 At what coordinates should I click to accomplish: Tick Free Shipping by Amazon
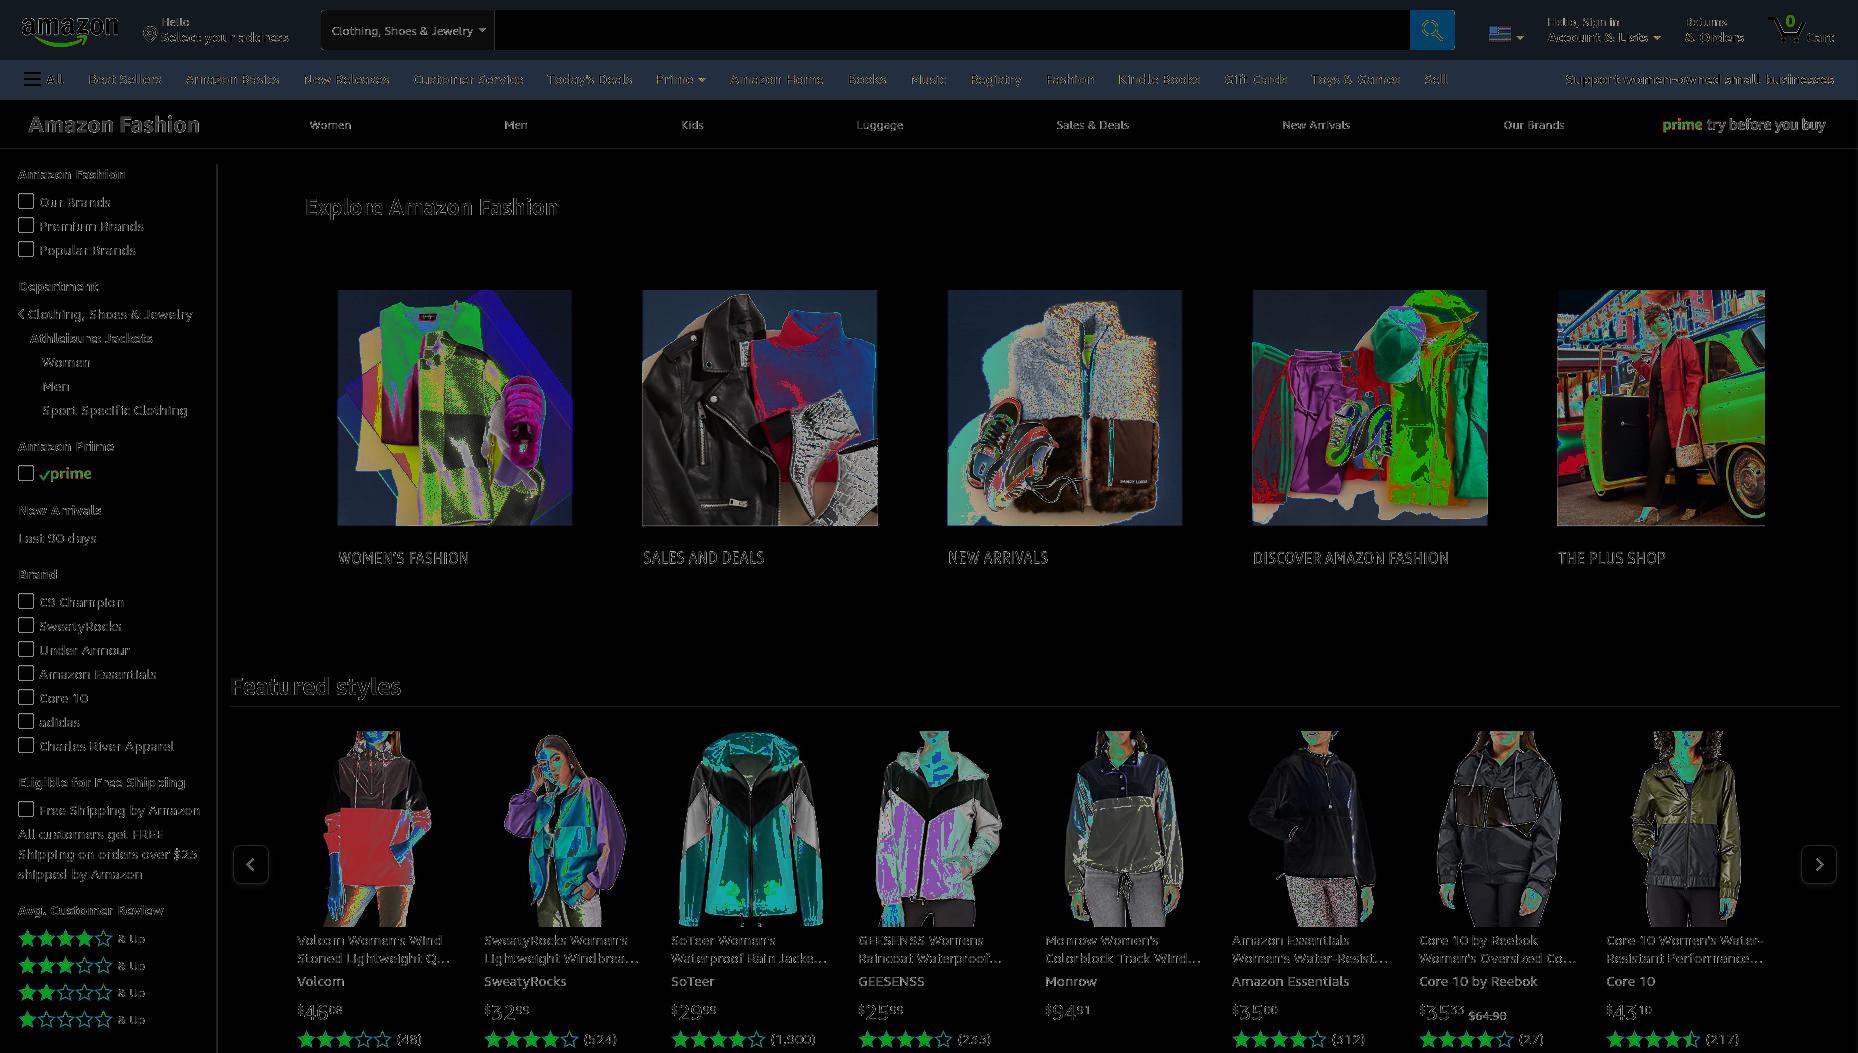click(26, 809)
